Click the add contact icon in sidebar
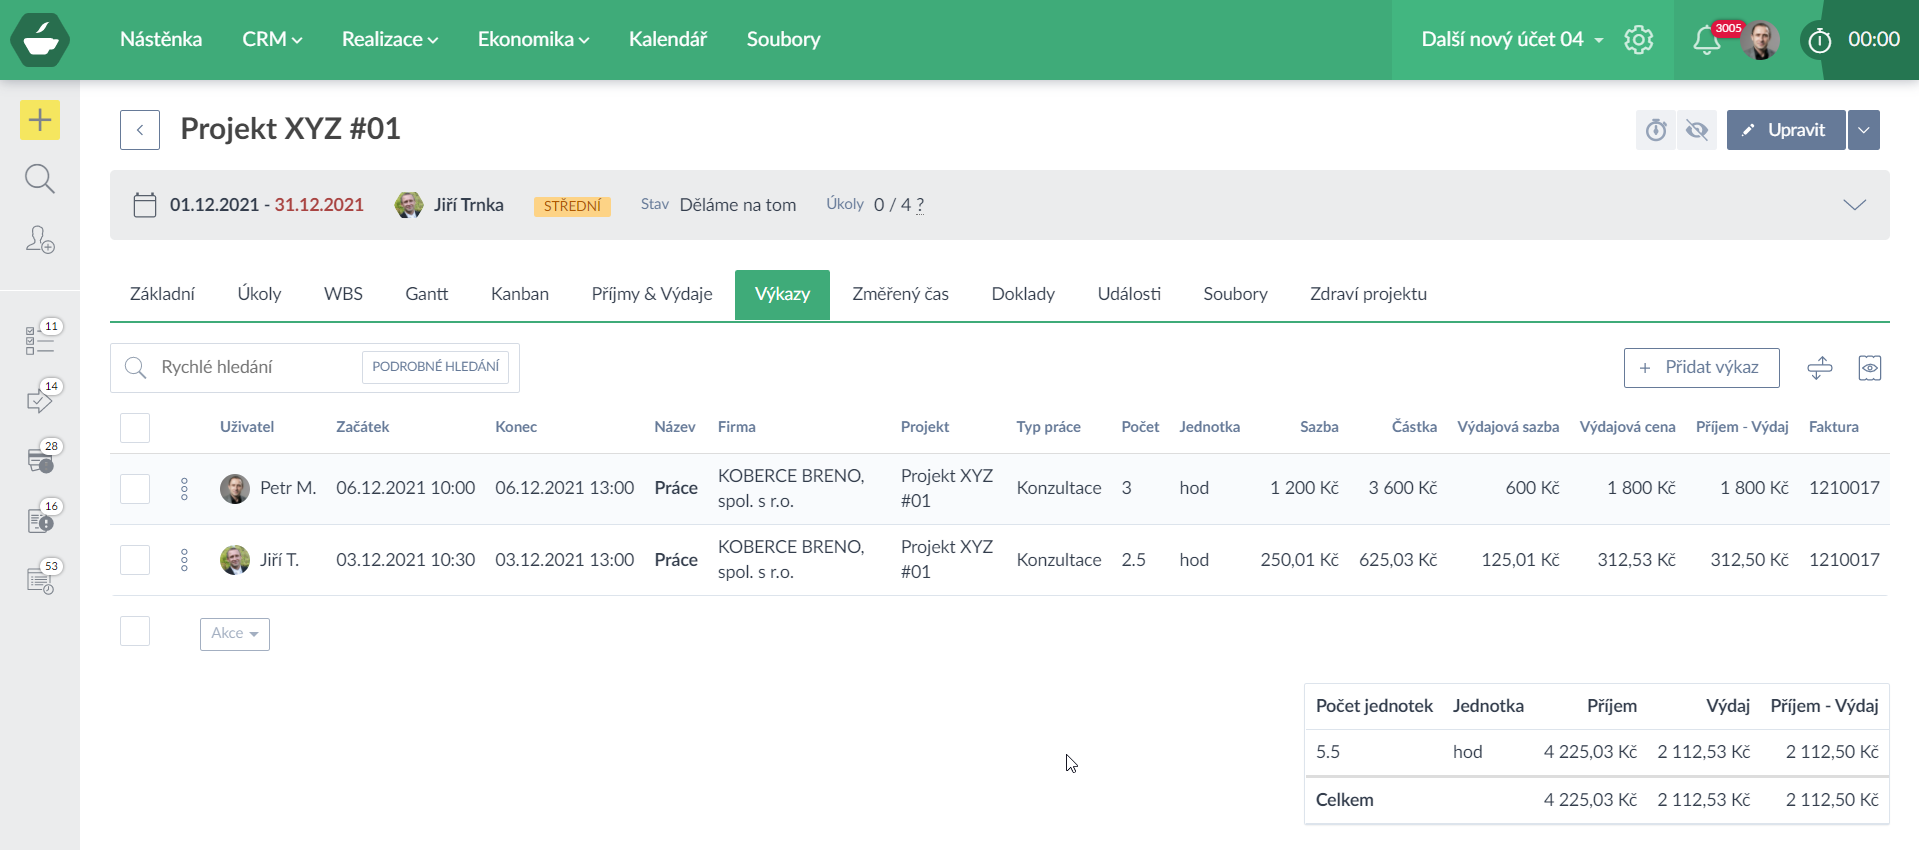 [x=40, y=240]
